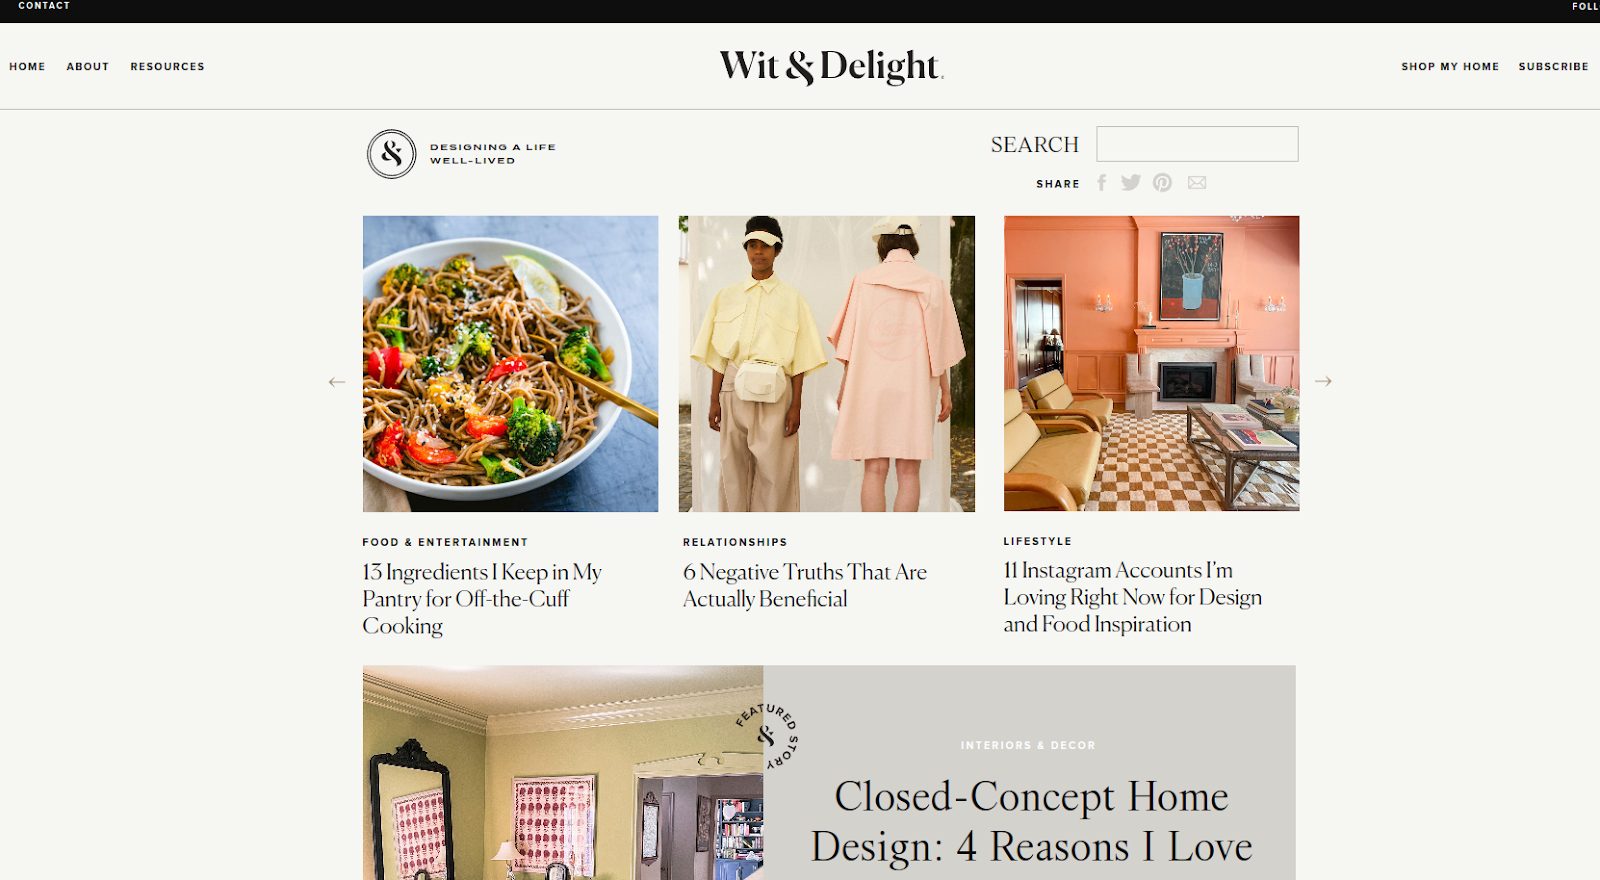Viewport: 1600px width, 880px height.
Task: Share on Pinterest icon
Action: [x=1162, y=183]
